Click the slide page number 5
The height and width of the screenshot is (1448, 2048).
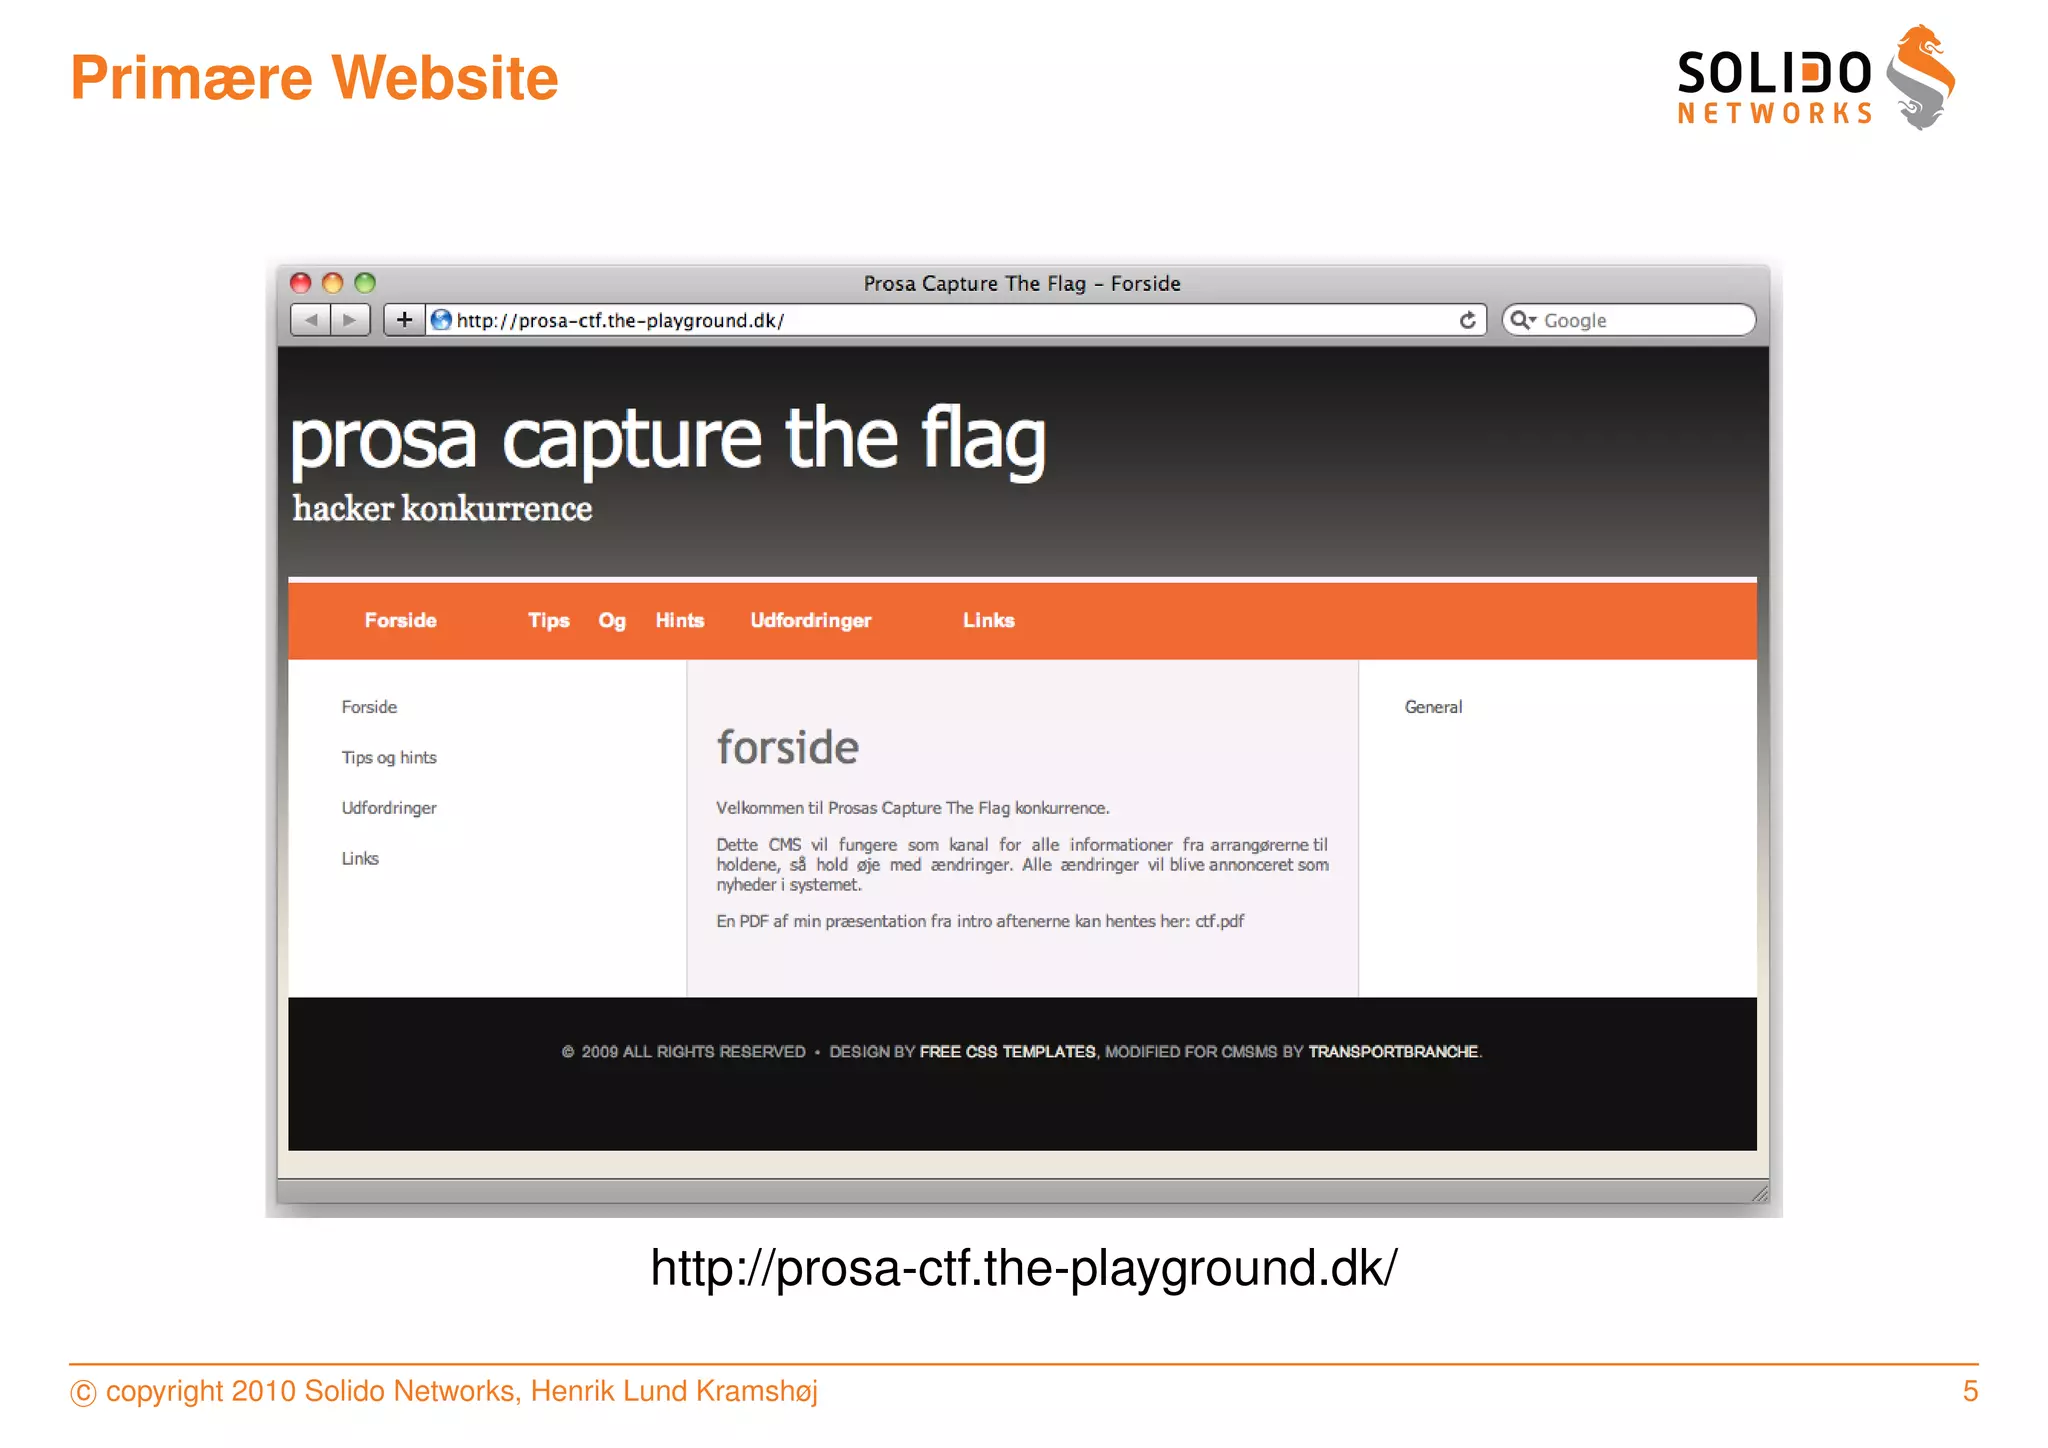pyautogui.click(x=1970, y=1391)
